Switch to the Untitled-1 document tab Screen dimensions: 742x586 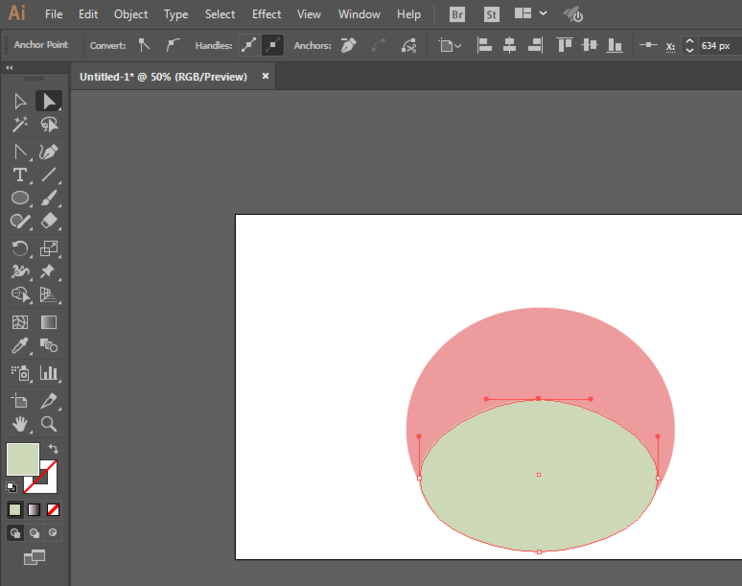click(163, 77)
